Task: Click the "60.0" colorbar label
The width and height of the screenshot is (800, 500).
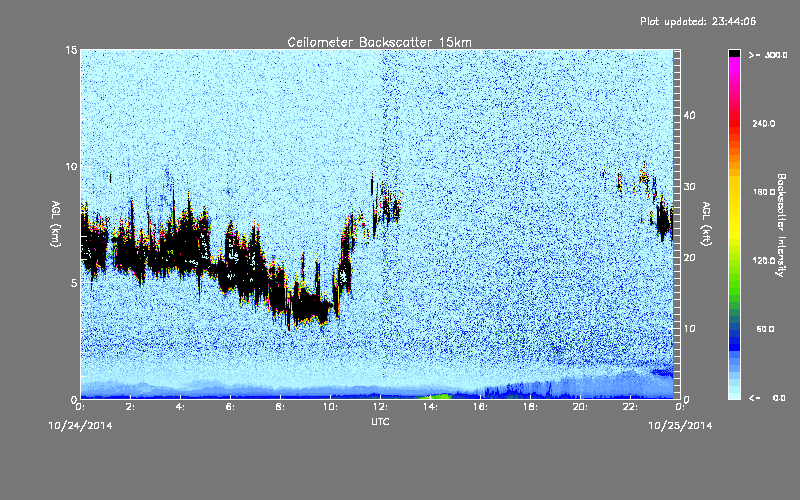Action: click(765, 329)
